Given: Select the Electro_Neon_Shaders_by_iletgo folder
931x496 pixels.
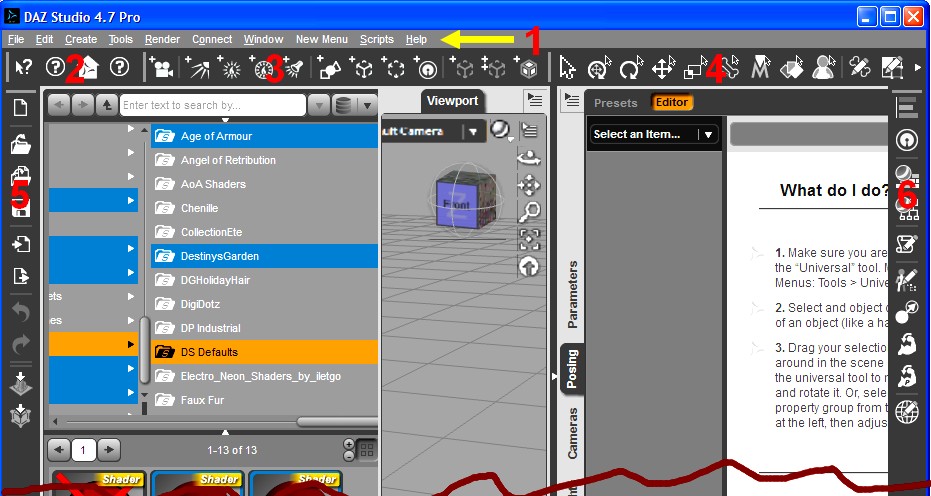Looking at the screenshot, I should [264, 376].
